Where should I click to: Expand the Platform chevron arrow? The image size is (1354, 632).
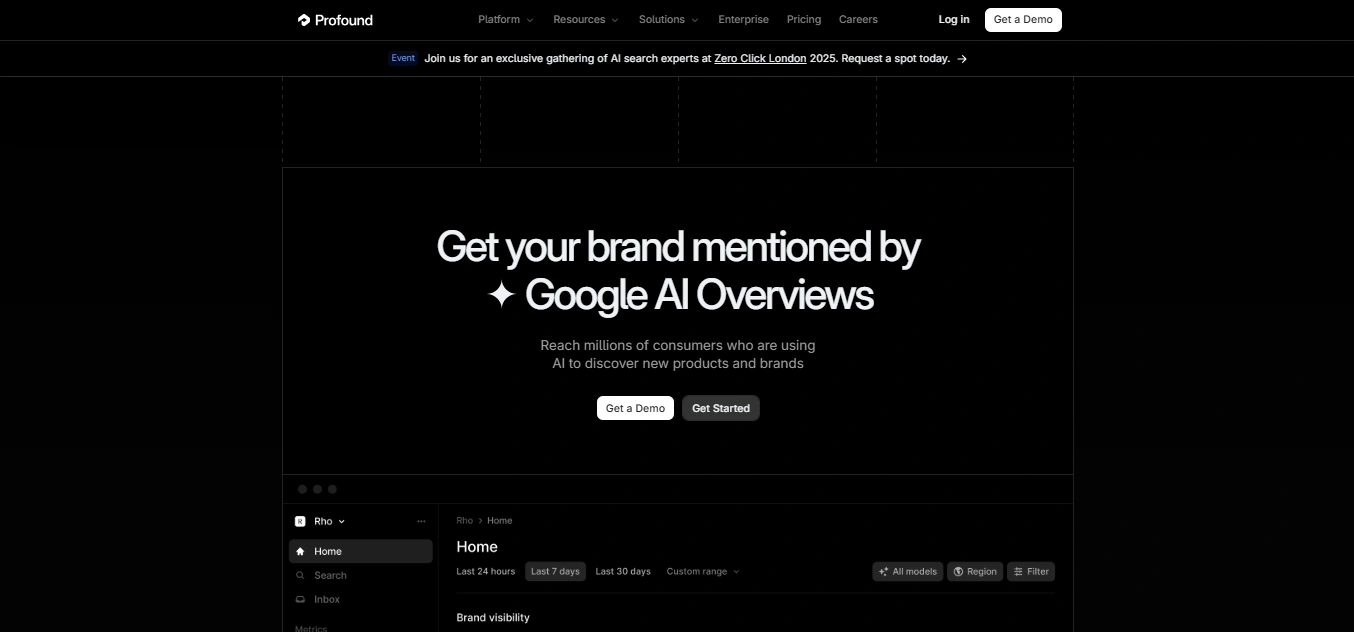tap(530, 20)
